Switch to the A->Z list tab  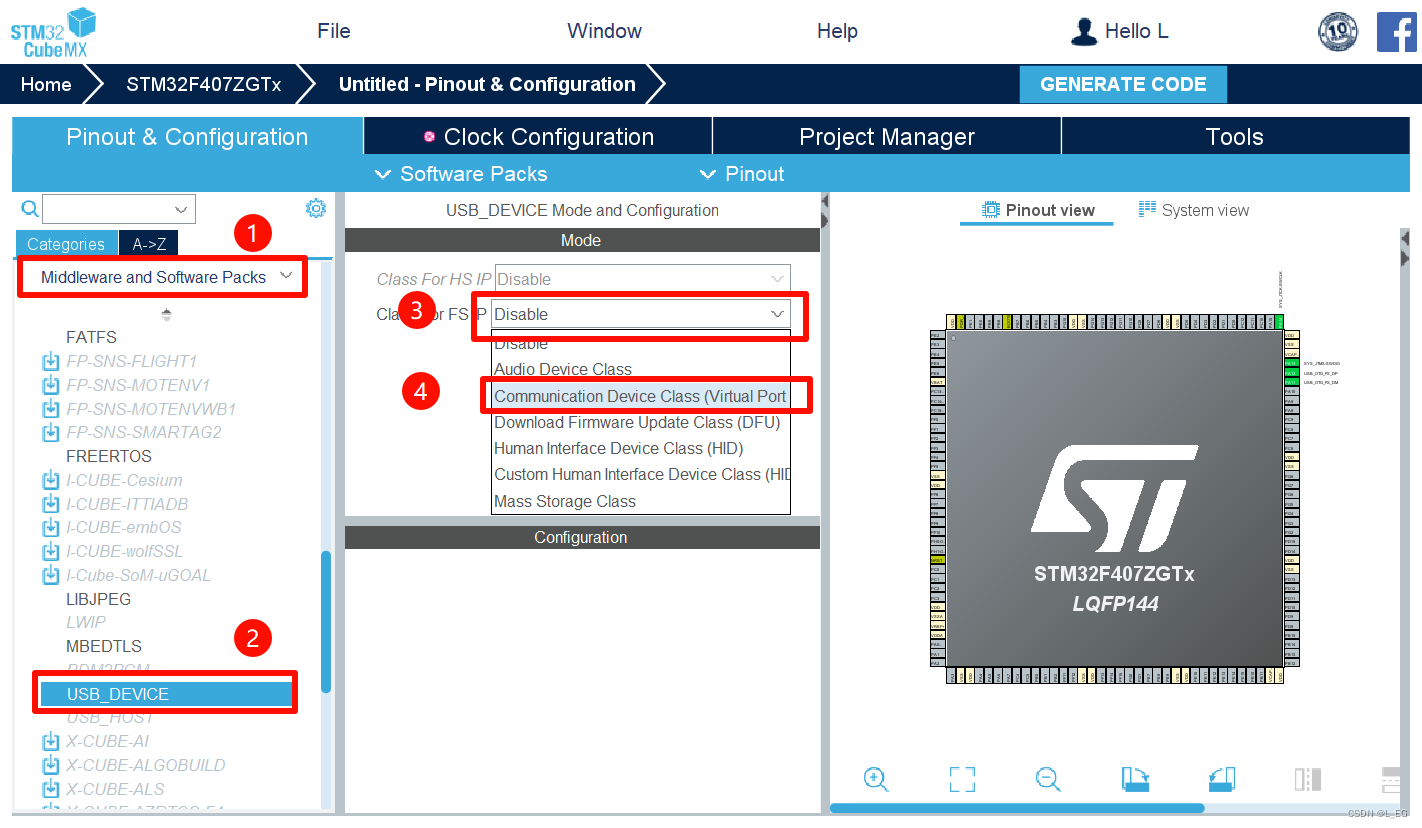[149, 244]
